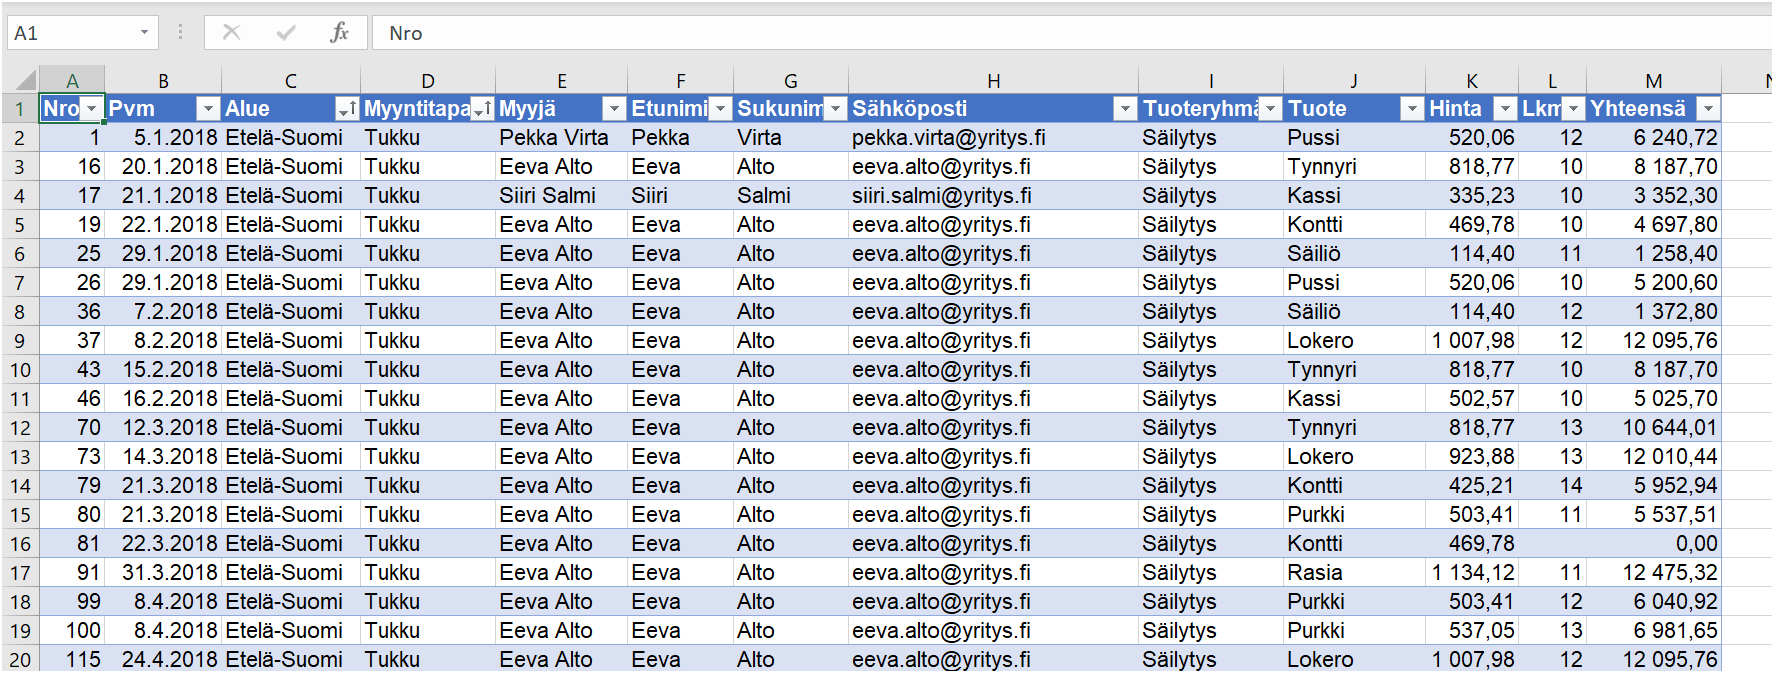Click date cell 20.1.2018
Image resolution: width=1774 pixels, height=673 pixels.
click(163, 167)
